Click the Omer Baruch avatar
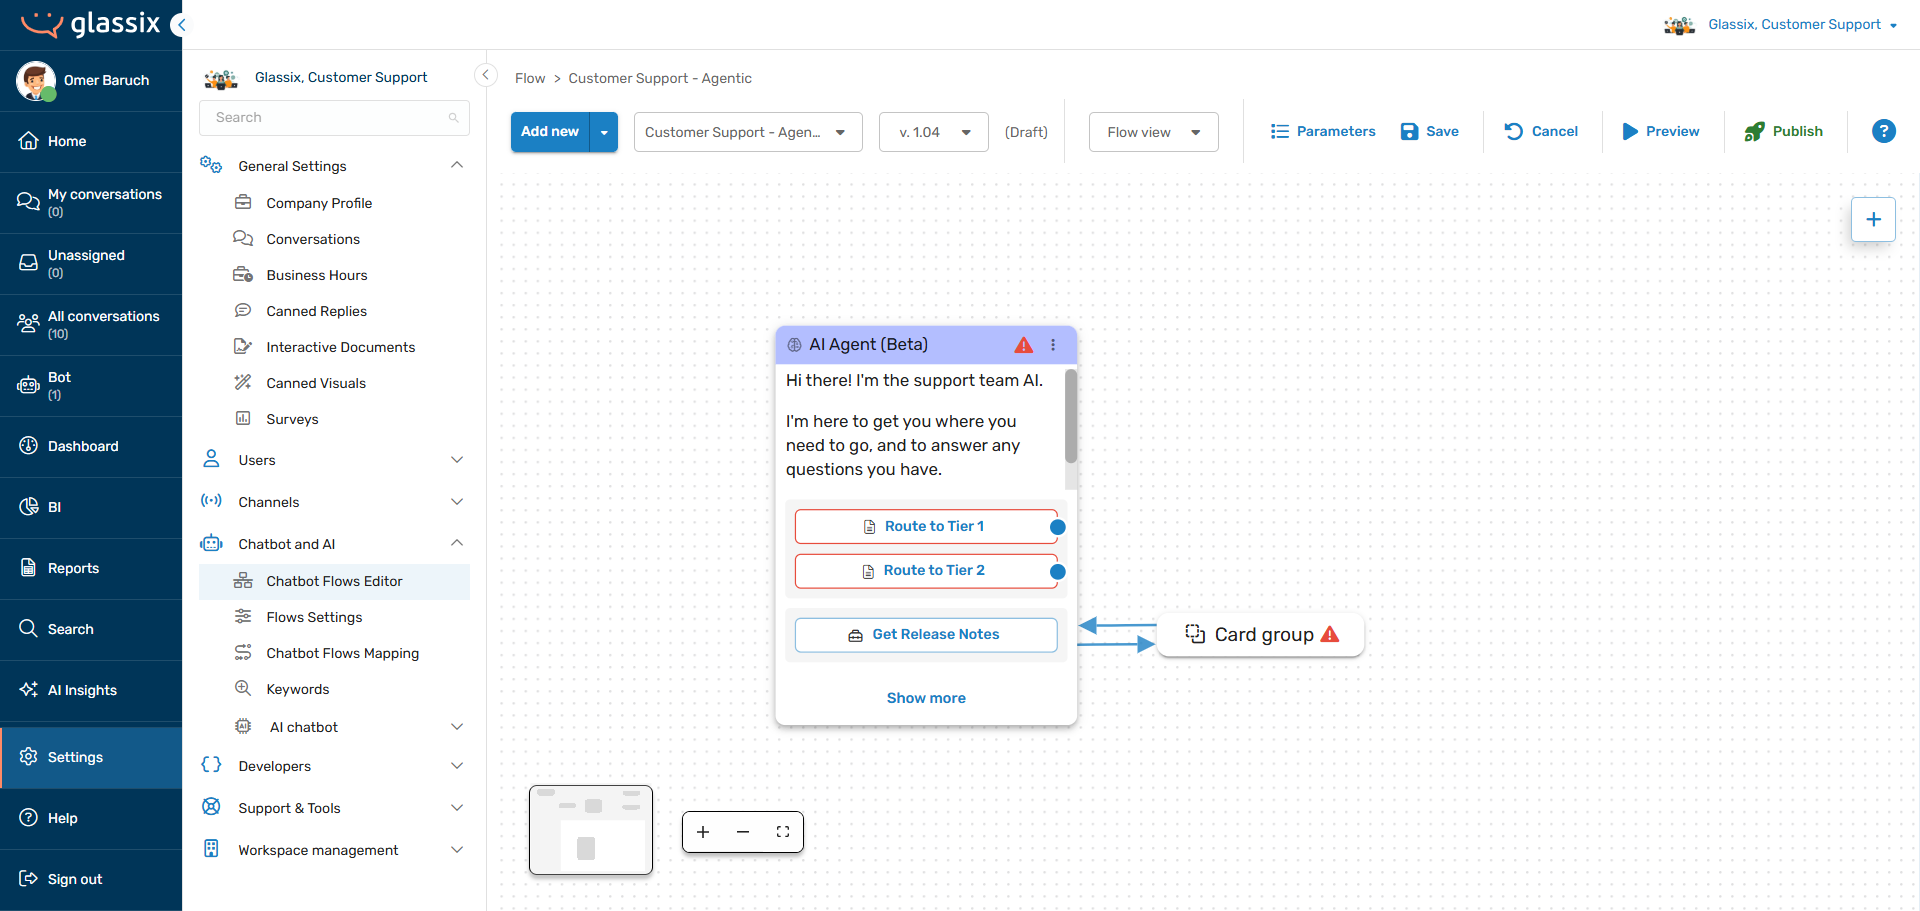This screenshot has width=1920, height=911. (x=36, y=80)
